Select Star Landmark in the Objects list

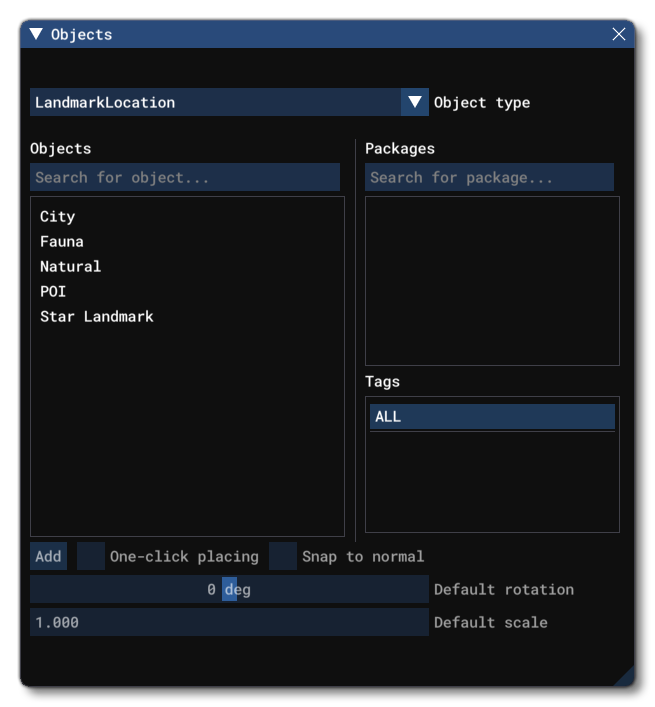coord(96,317)
